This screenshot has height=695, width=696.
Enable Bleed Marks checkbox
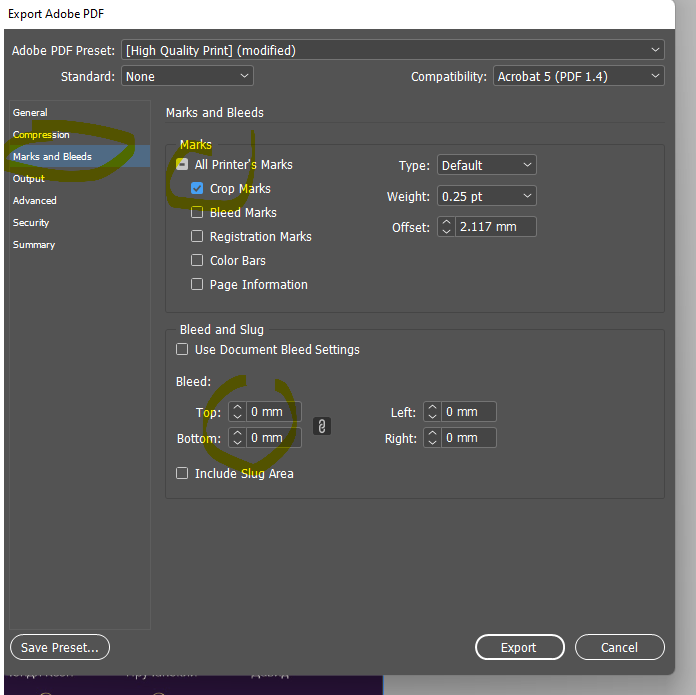(197, 213)
